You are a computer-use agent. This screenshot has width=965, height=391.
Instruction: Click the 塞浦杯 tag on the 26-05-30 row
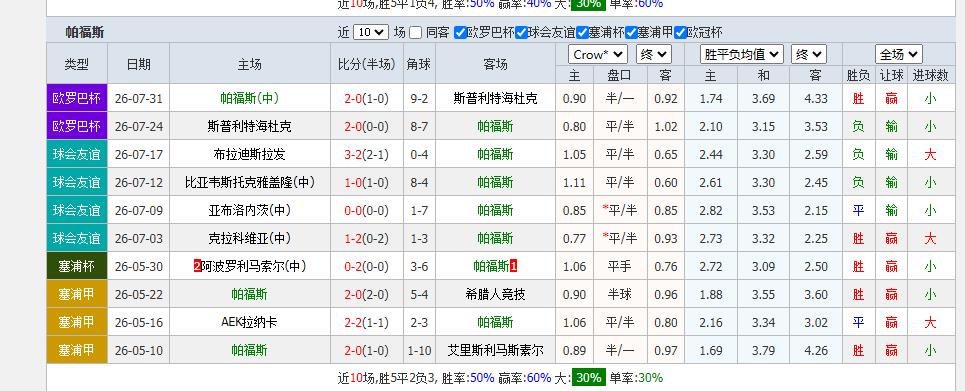pyautogui.click(x=77, y=267)
